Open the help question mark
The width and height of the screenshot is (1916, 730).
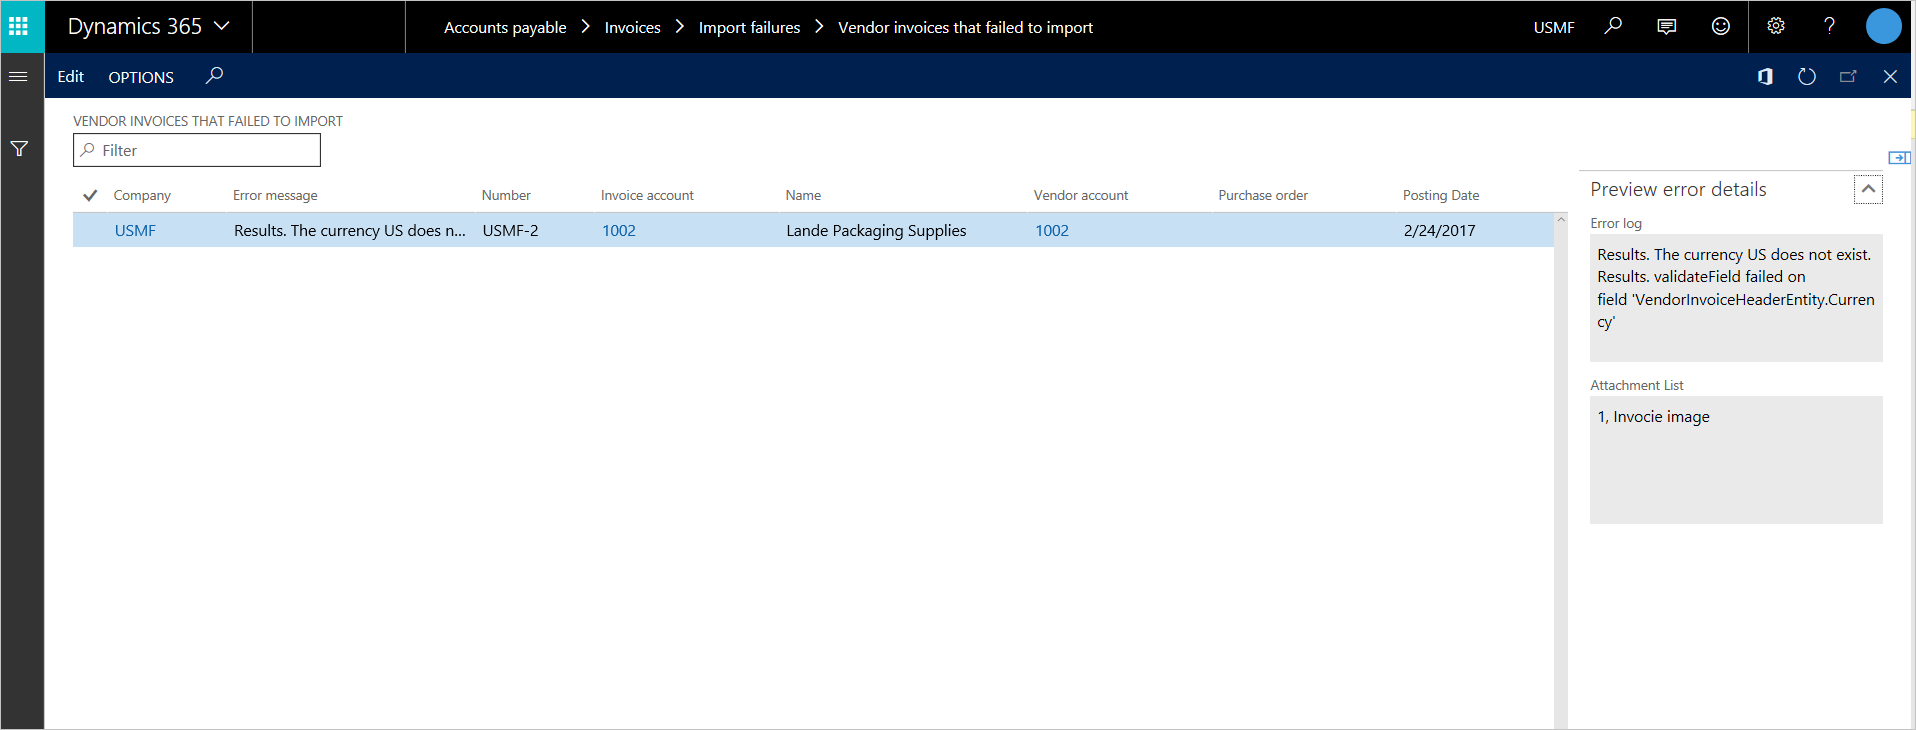[1829, 26]
